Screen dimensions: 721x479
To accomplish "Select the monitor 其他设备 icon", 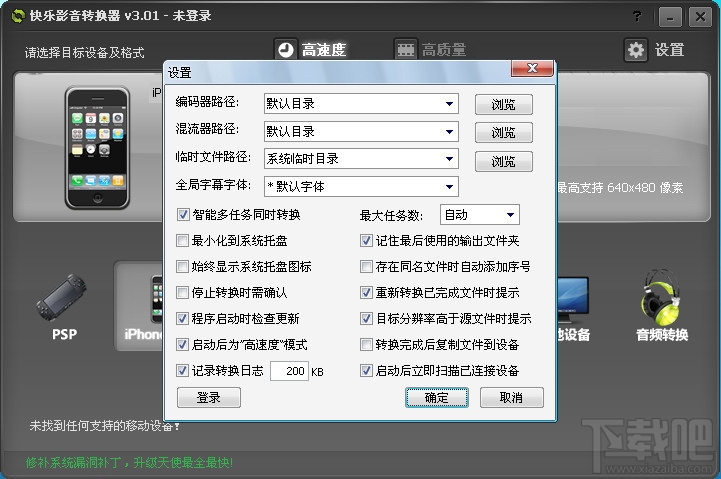I will (573, 309).
